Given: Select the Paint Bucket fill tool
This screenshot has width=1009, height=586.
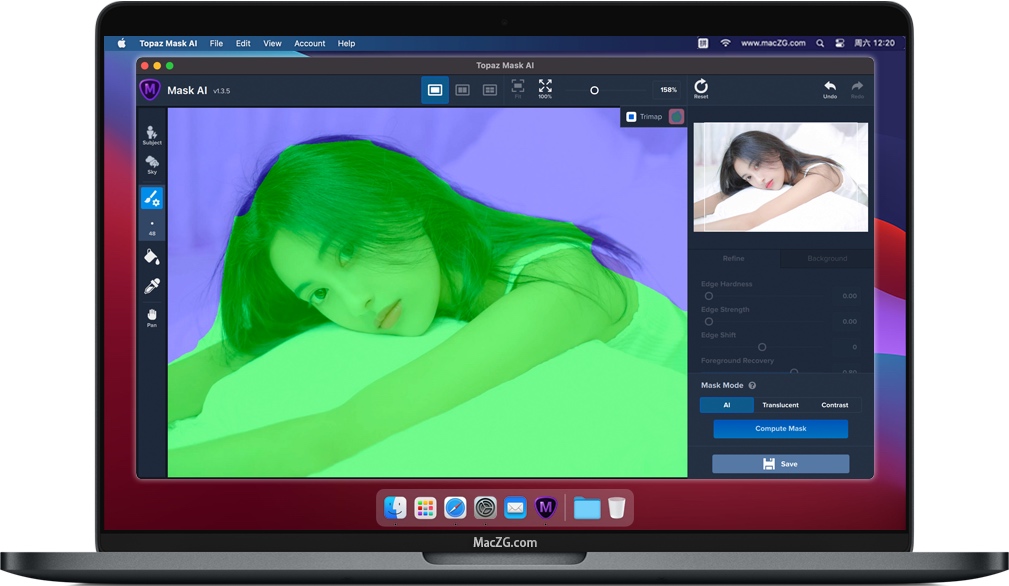Looking at the screenshot, I should [x=152, y=256].
